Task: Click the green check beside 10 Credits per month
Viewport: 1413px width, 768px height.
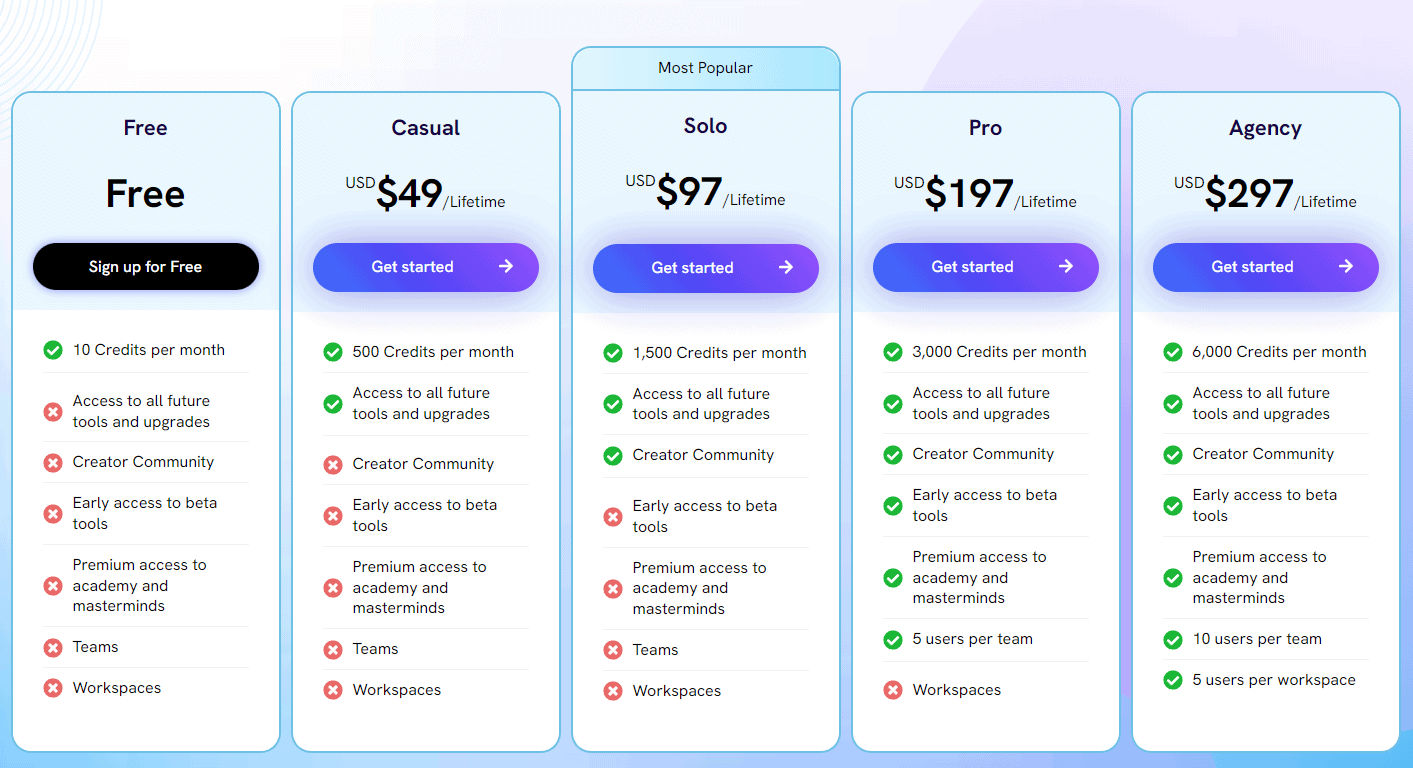Action: (x=53, y=350)
